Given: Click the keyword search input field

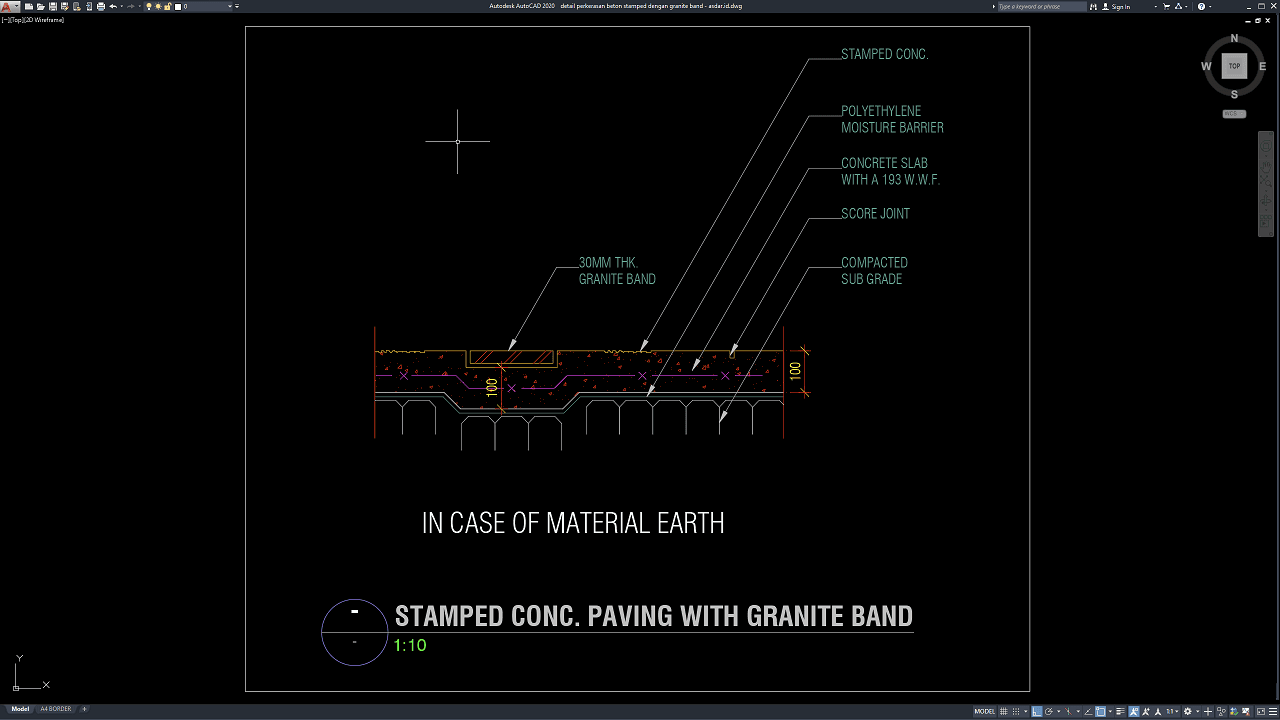Looking at the screenshot, I should point(1040,7).
